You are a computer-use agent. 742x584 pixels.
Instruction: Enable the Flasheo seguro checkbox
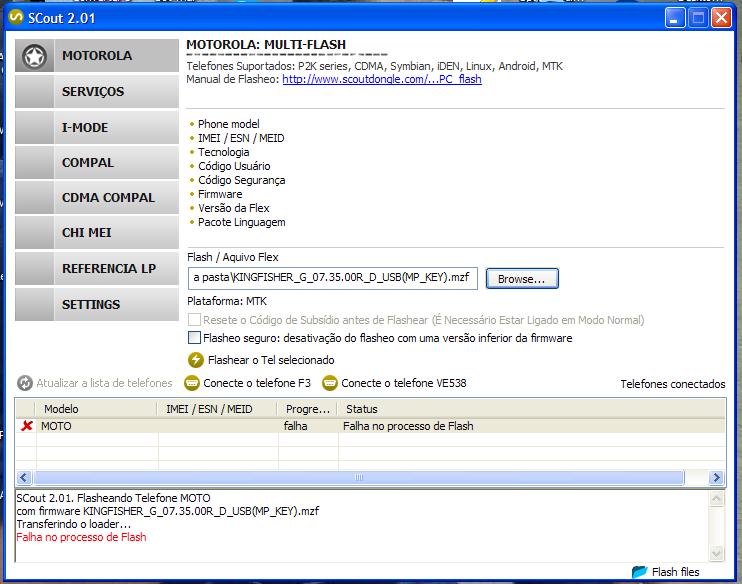click(x=194, y=337)
